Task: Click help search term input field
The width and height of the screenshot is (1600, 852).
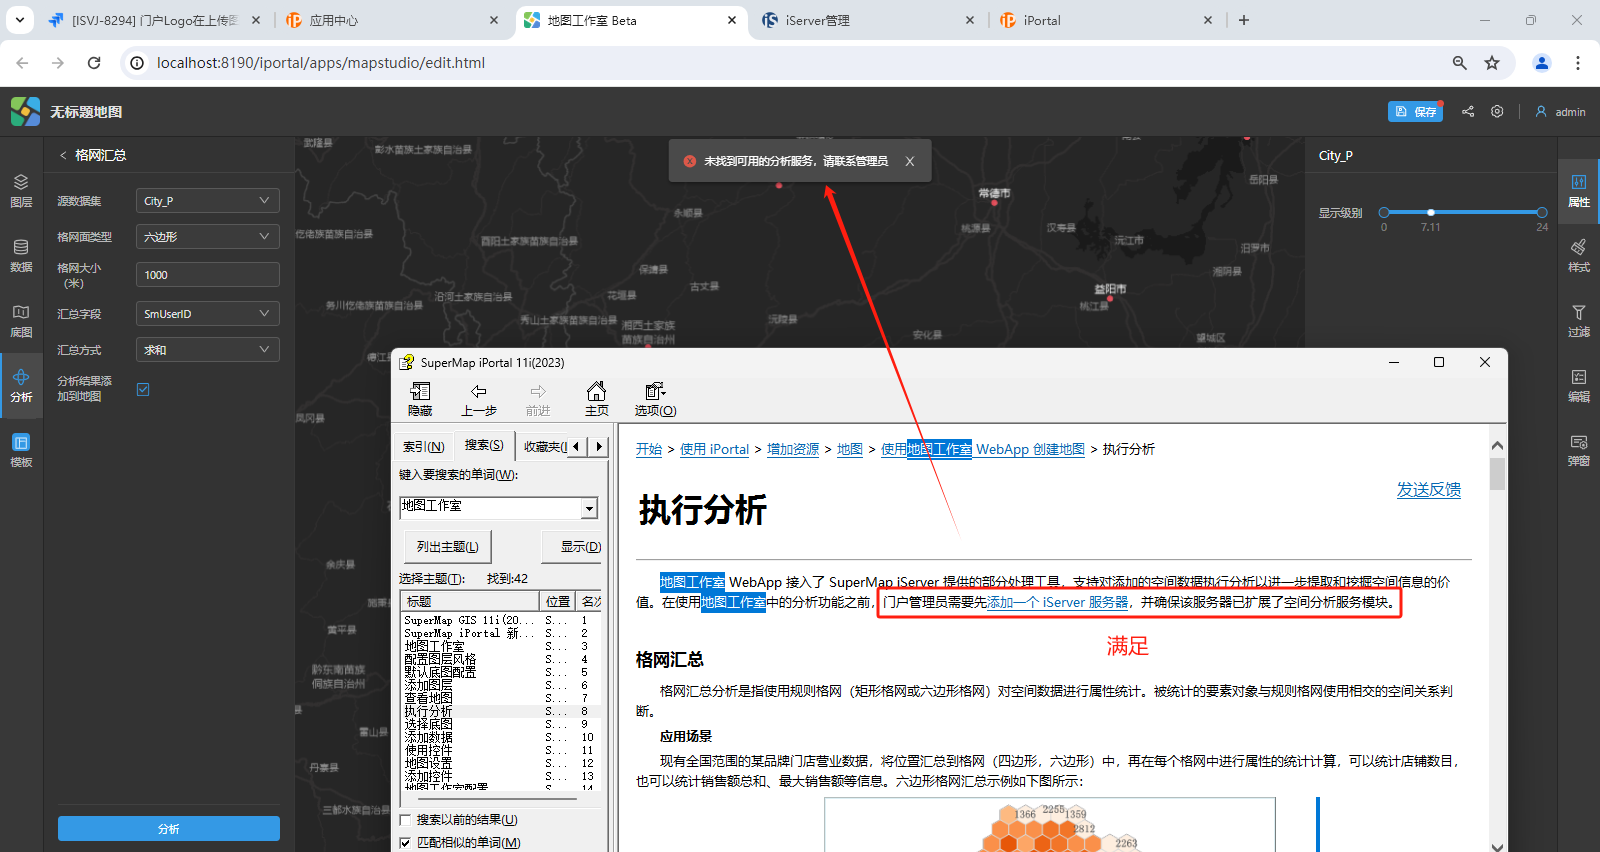Action: (x=490, y=507)
